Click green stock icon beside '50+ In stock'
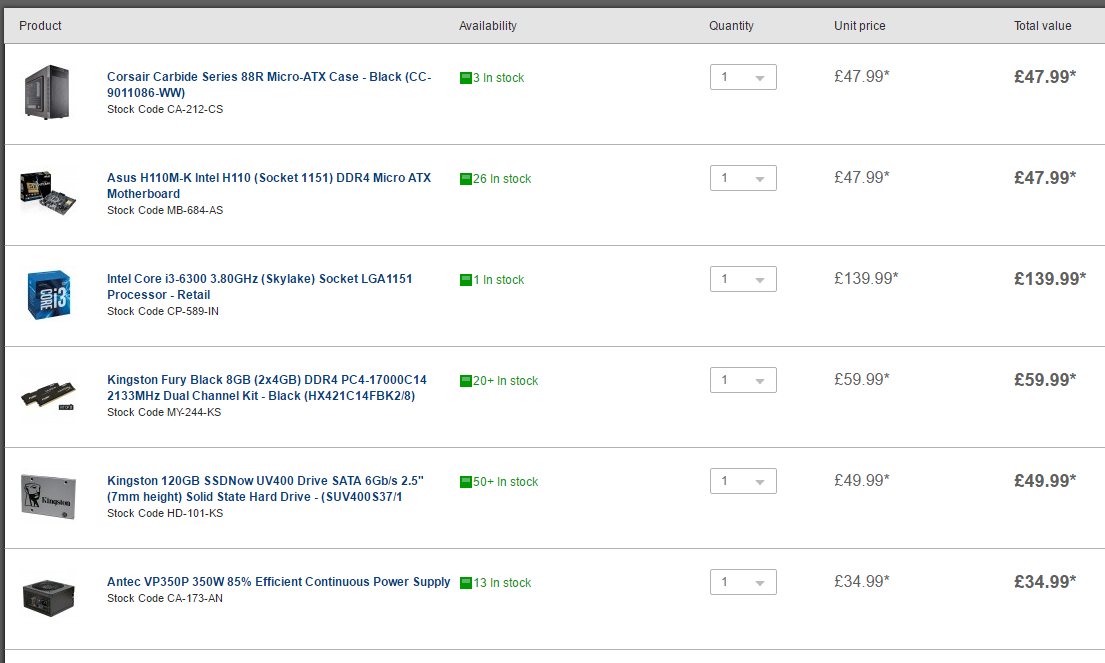The image size is (1105, 663). [x=465, y=482]
